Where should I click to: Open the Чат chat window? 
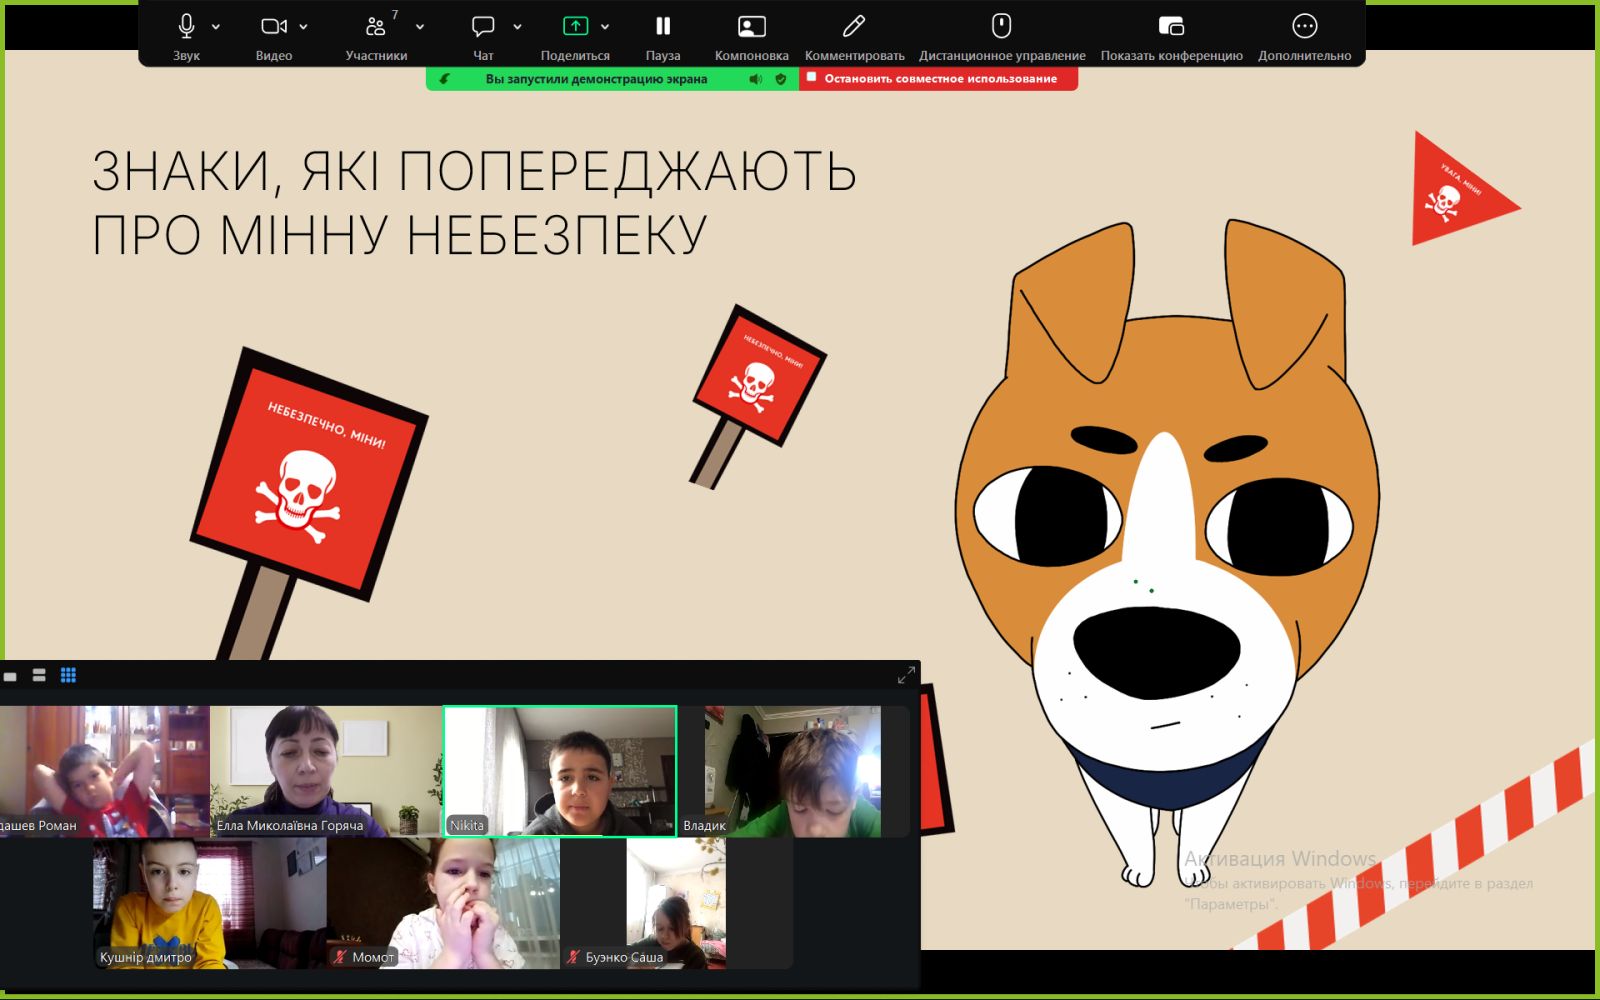pyautogui.click(x=483, y=27)
